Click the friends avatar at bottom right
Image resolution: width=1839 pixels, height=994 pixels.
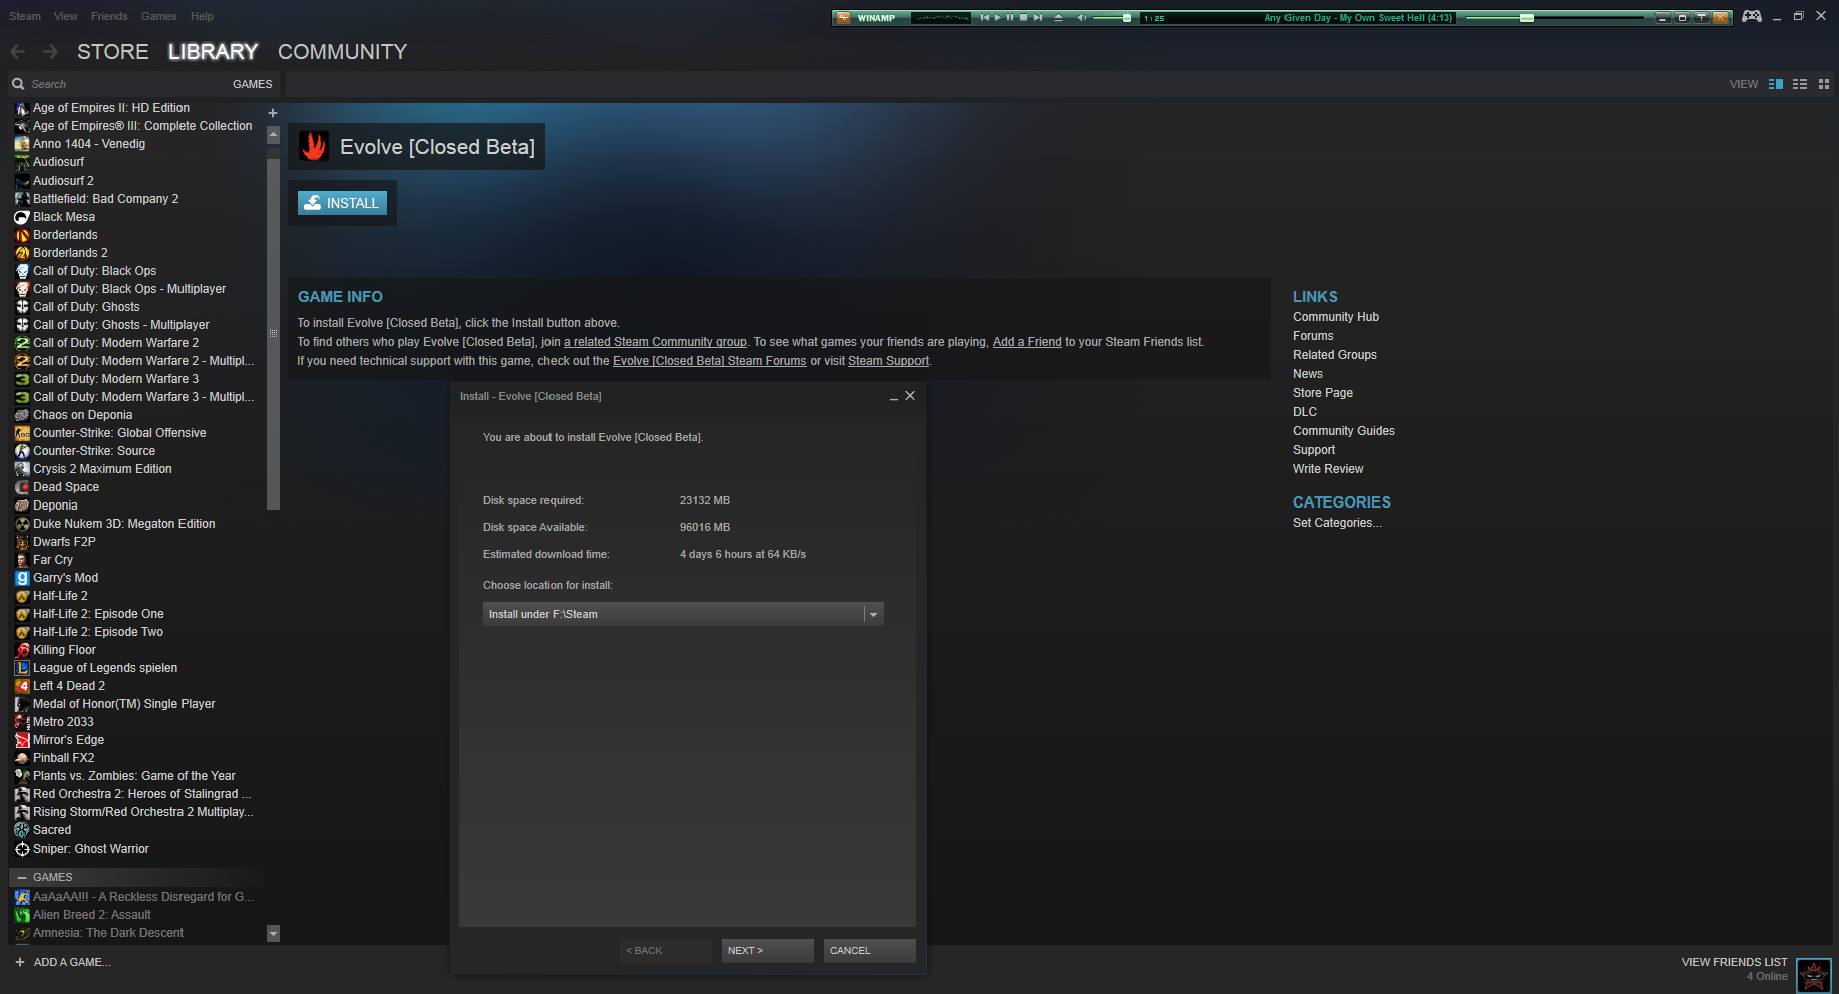[1813, 975]
